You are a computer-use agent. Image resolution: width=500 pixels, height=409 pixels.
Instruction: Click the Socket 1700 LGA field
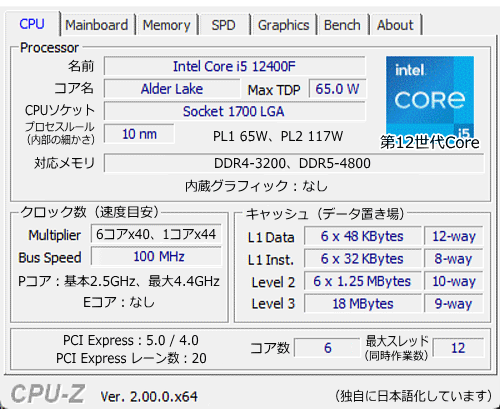point(234,111)
